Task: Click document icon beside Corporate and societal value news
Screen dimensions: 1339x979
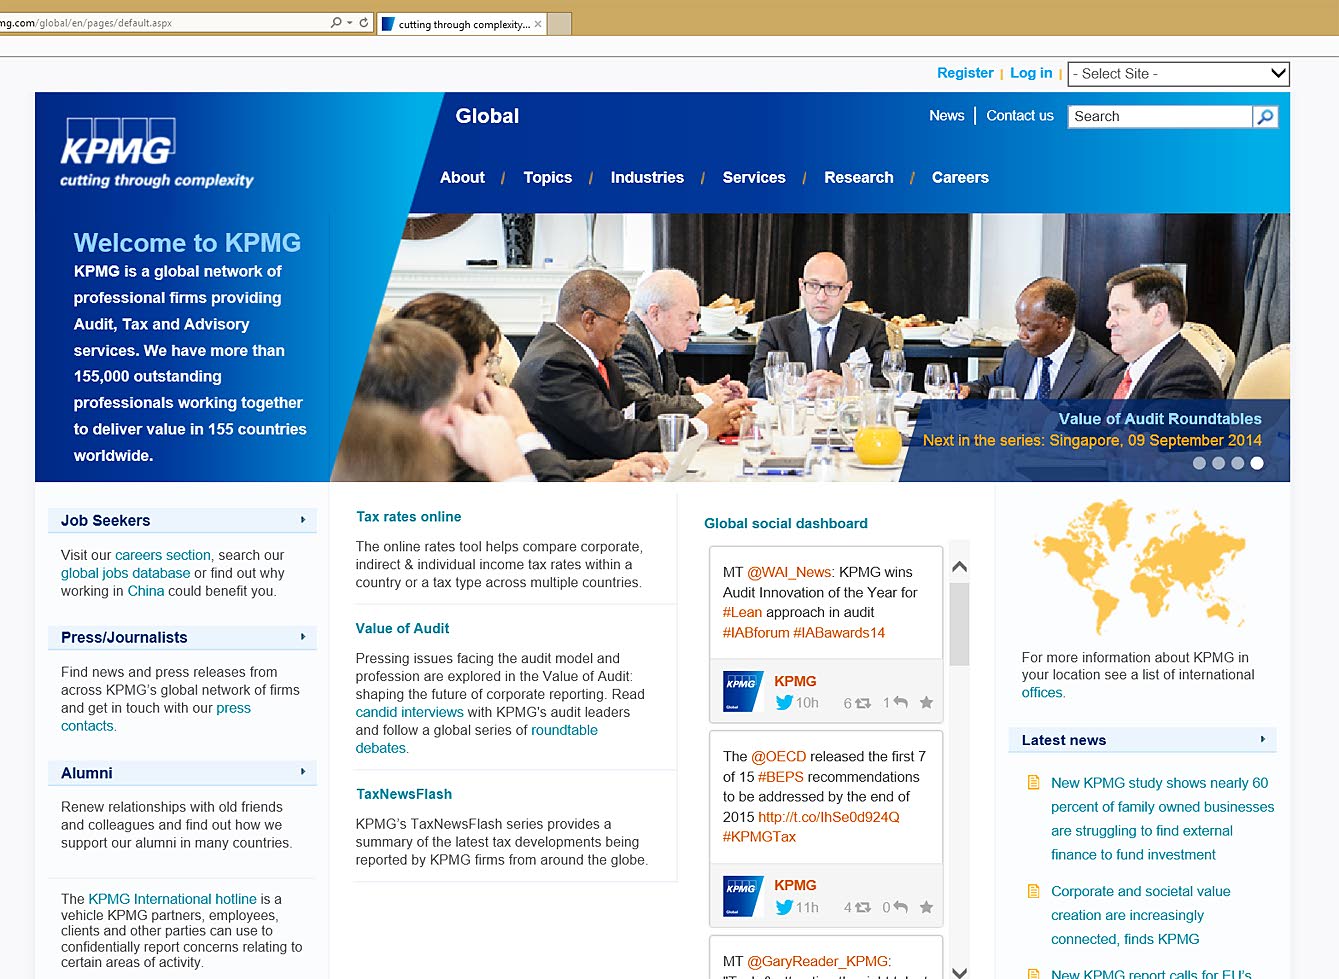Action: coord(1034,891)
